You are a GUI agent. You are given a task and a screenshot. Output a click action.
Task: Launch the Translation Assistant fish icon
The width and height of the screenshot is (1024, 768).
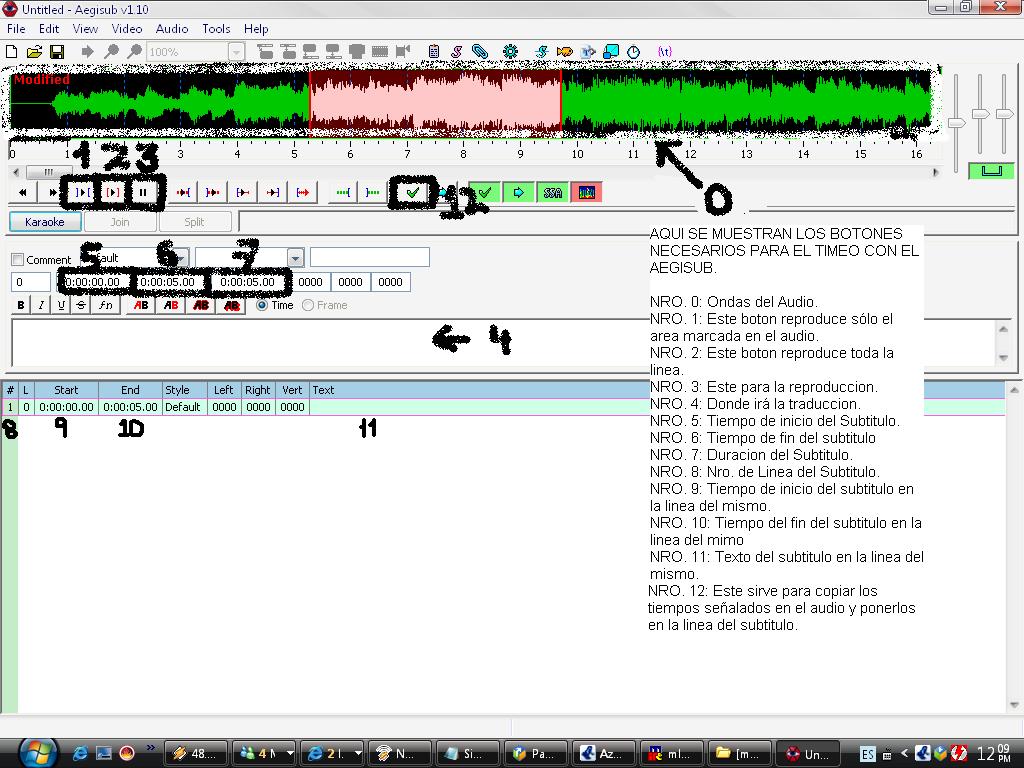[565, 52]
